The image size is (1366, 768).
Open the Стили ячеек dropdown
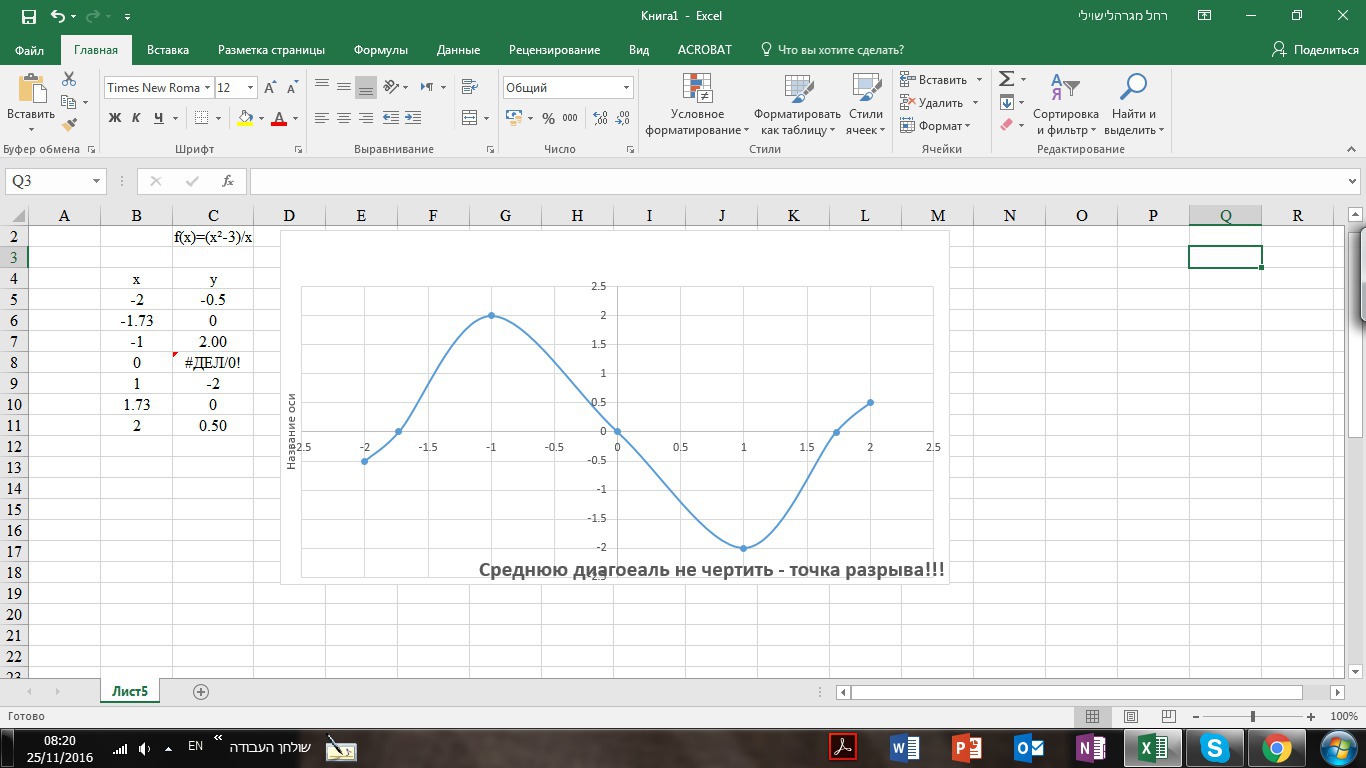pos(866,104)
